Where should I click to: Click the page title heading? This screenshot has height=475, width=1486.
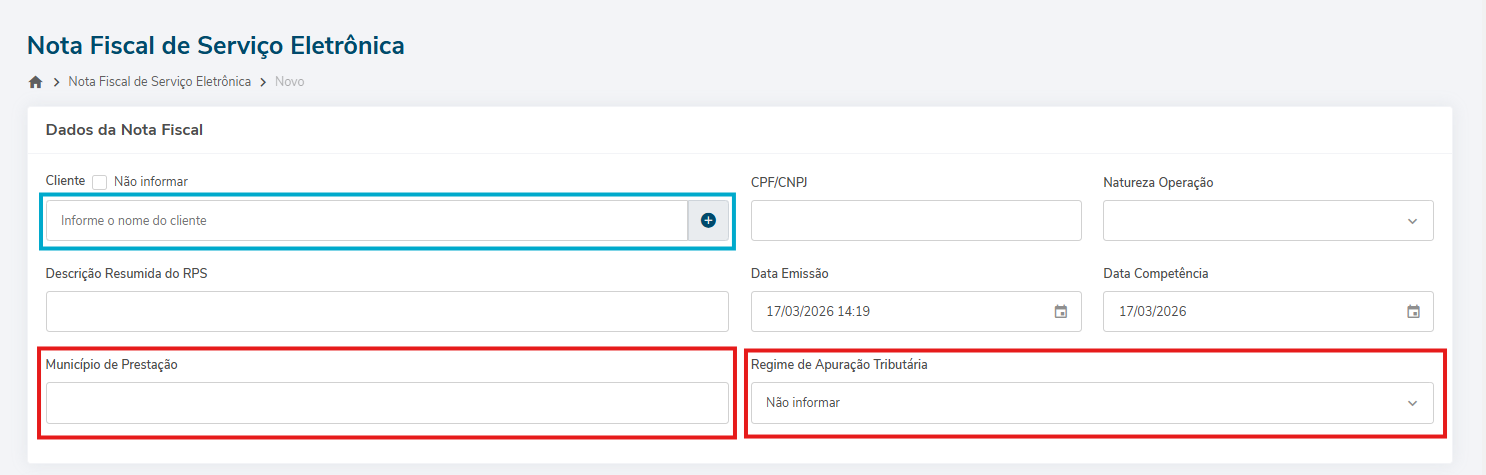[216, 45]
